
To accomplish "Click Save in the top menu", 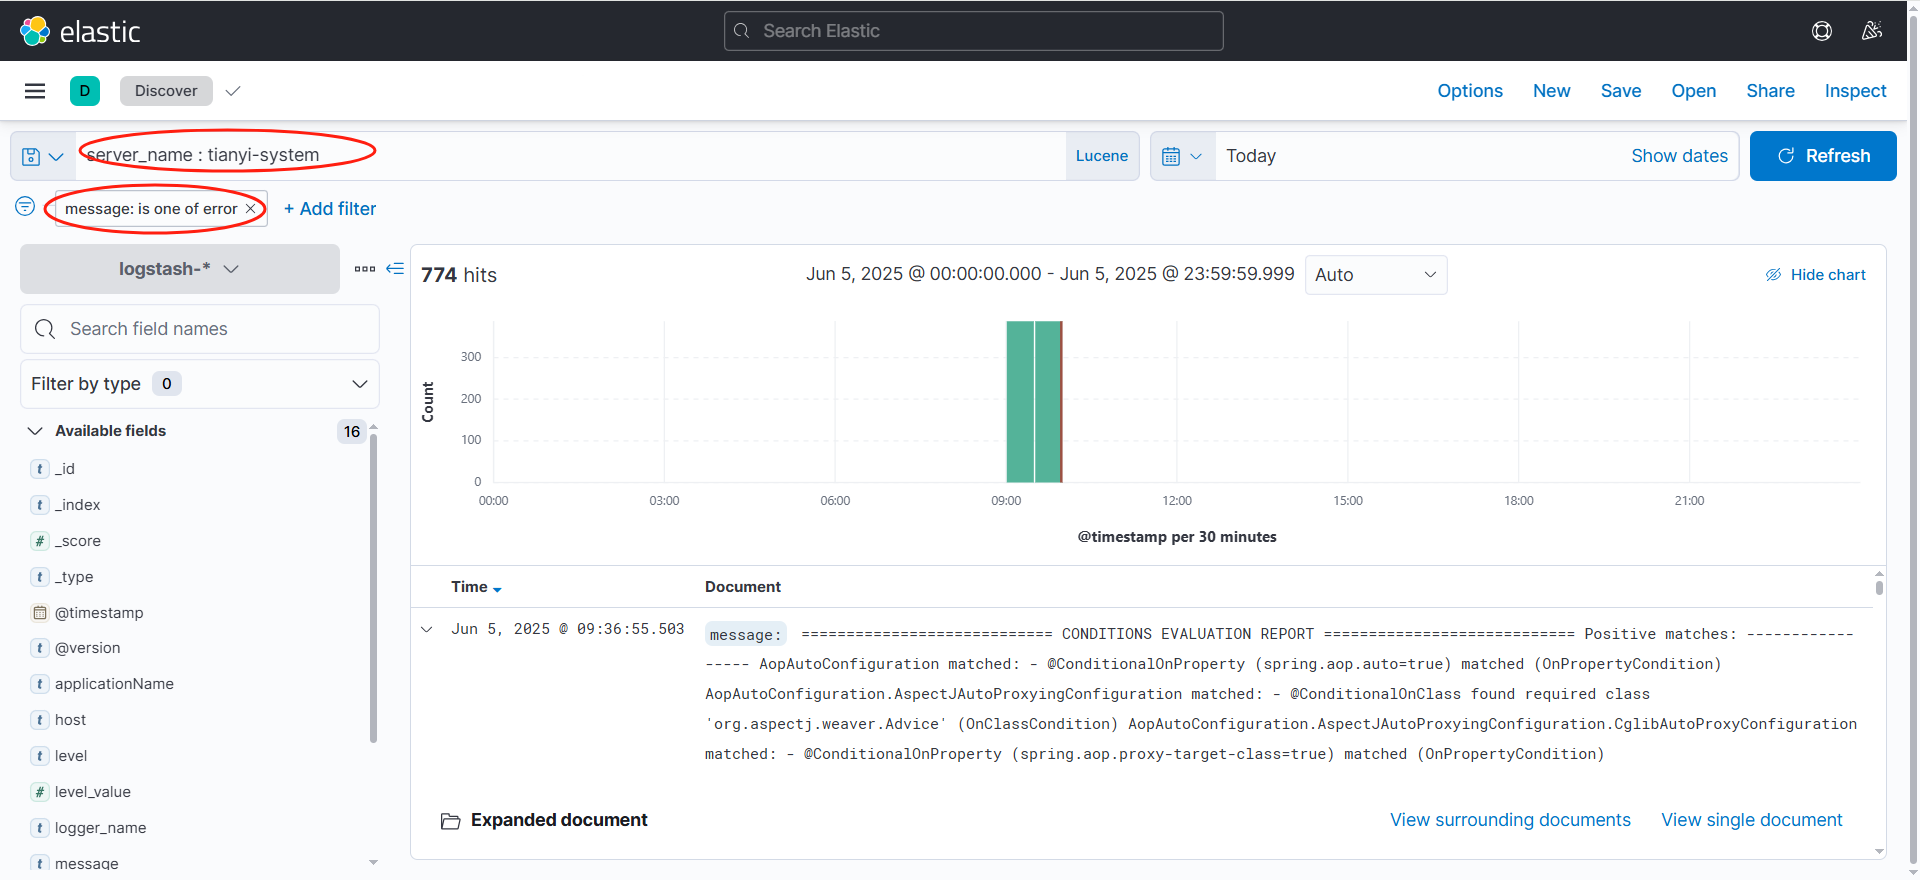I will click(x=1621, y=91).
